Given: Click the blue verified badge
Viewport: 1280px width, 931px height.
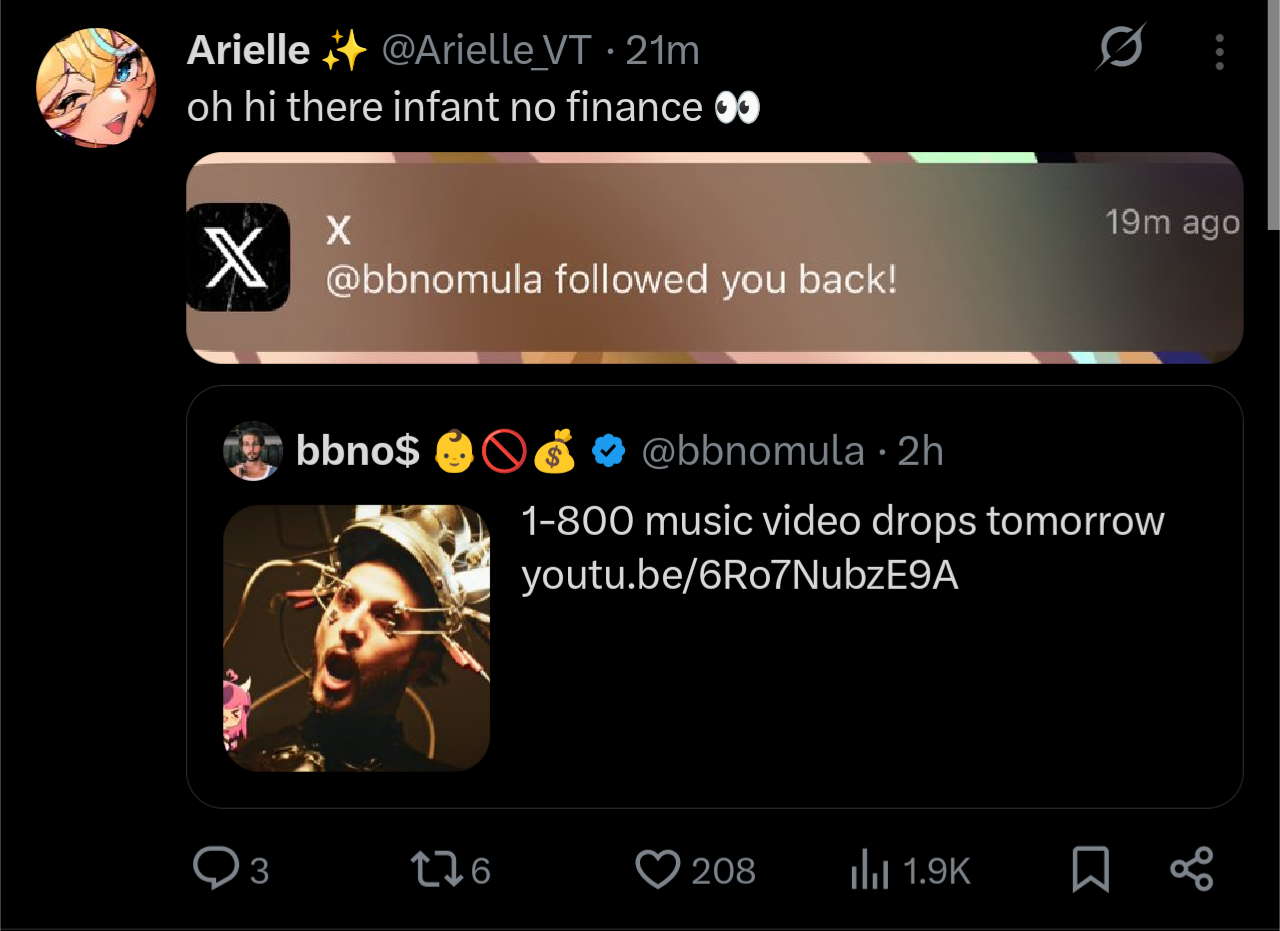Looking at the screenshot, I should tap(608, 452).
